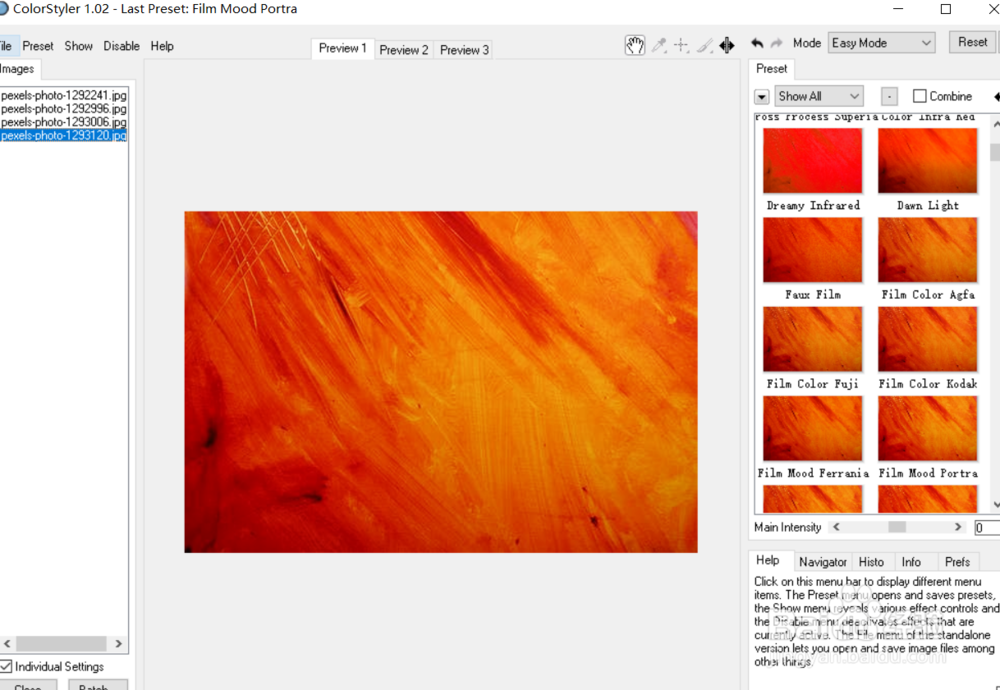Click Main Intensity slider thumb
The height and width of the screenshot is (690, 1000).
pos(897,527)
